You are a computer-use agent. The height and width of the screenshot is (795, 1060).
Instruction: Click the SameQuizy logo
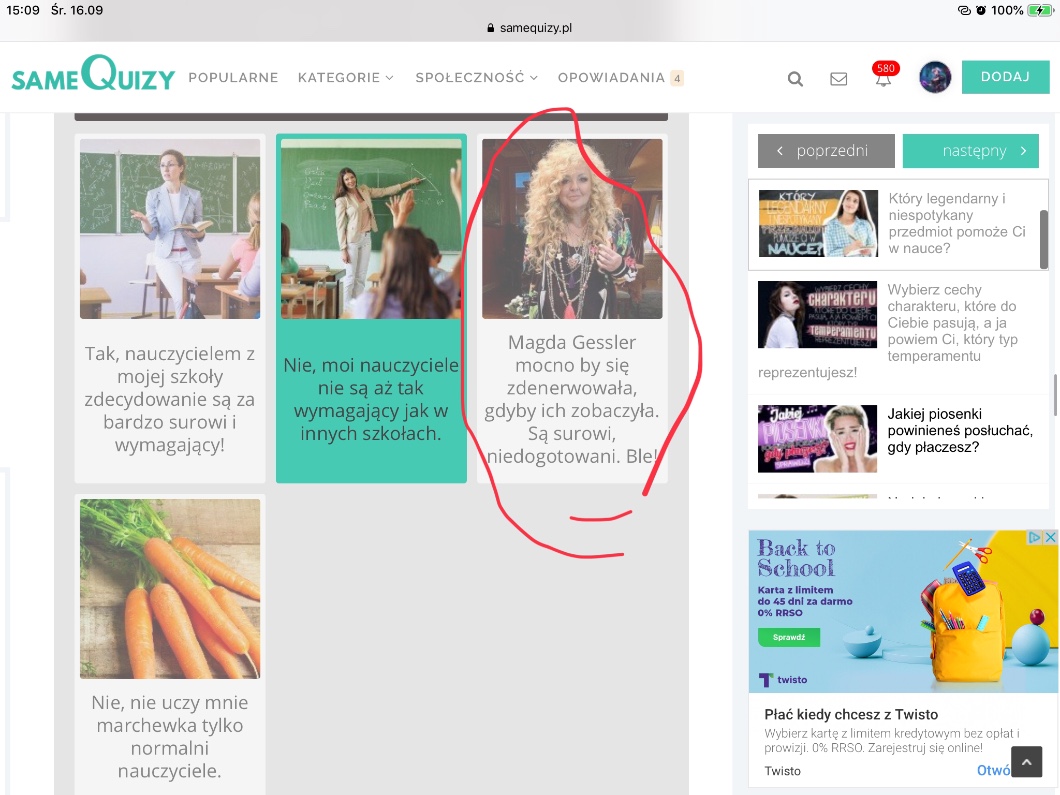(93, 76)
